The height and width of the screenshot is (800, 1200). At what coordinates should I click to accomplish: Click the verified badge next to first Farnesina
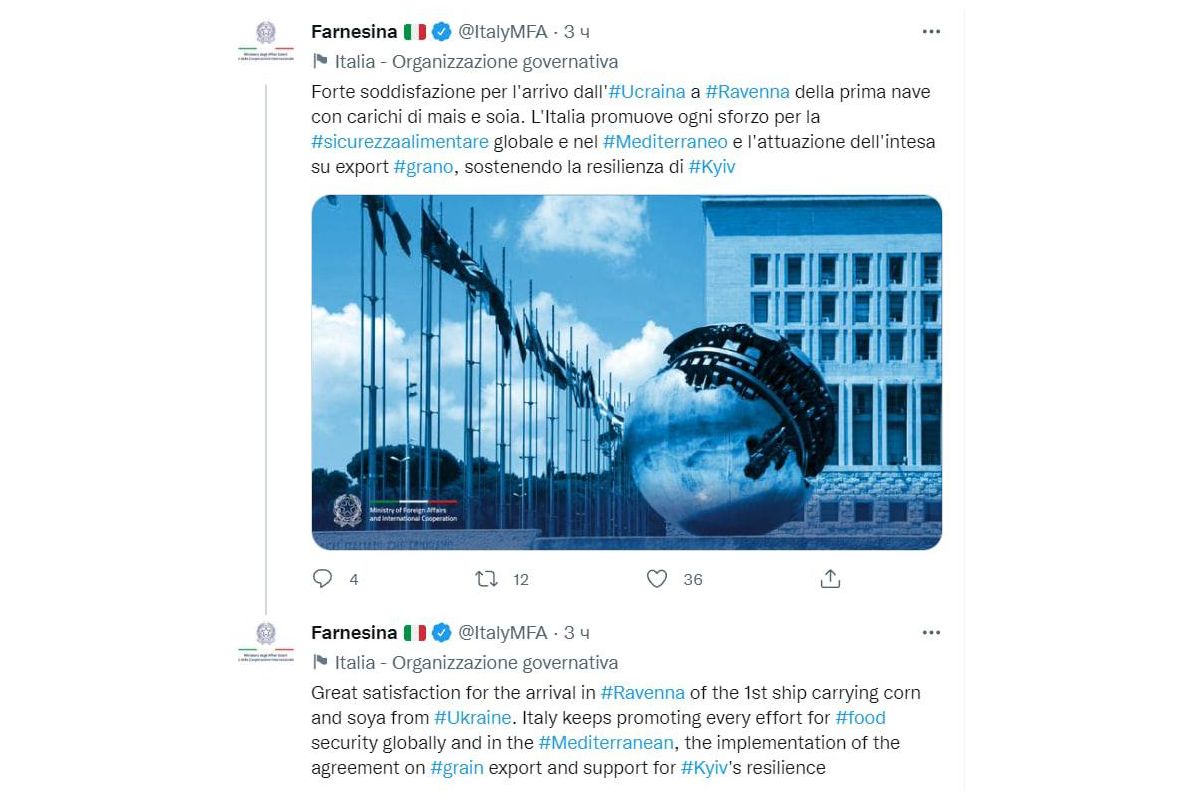[x=442, y=31]
